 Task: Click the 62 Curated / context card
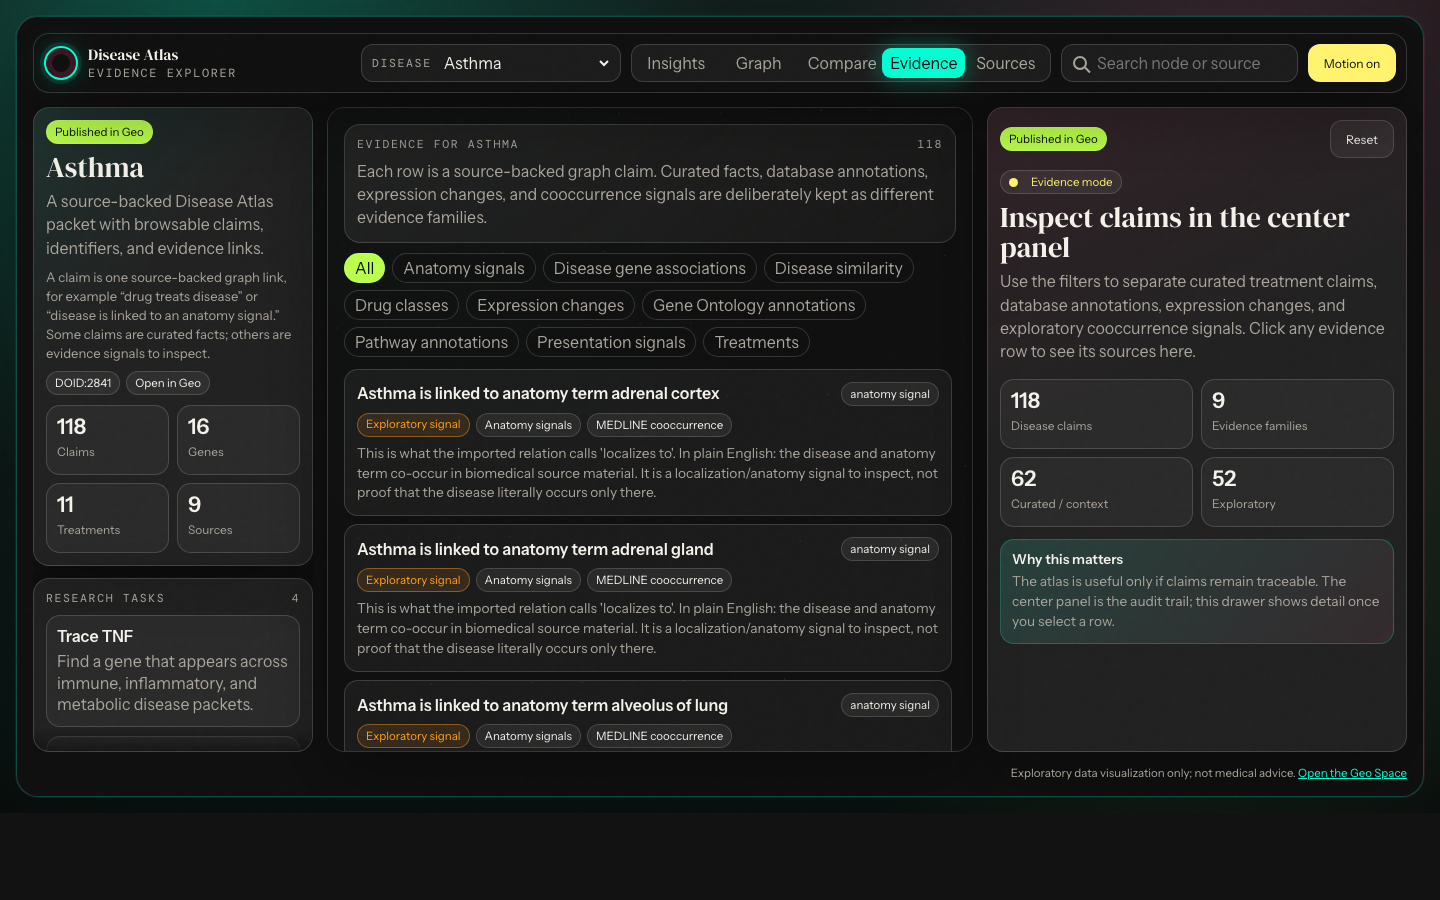coord(1096,492)
